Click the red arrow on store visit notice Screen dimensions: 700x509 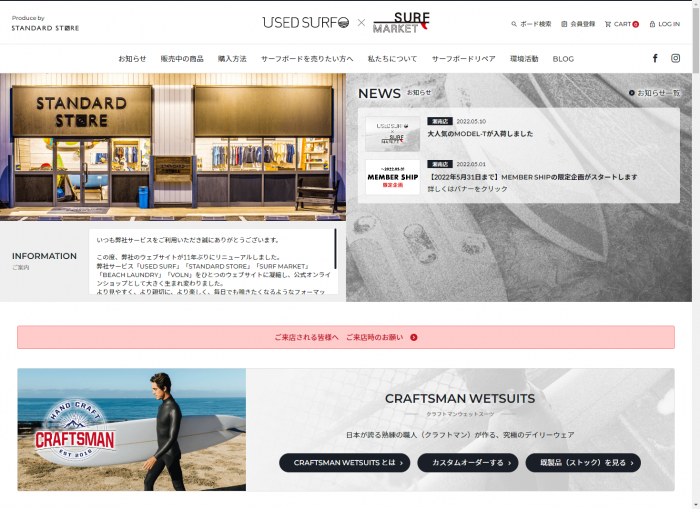414,338
